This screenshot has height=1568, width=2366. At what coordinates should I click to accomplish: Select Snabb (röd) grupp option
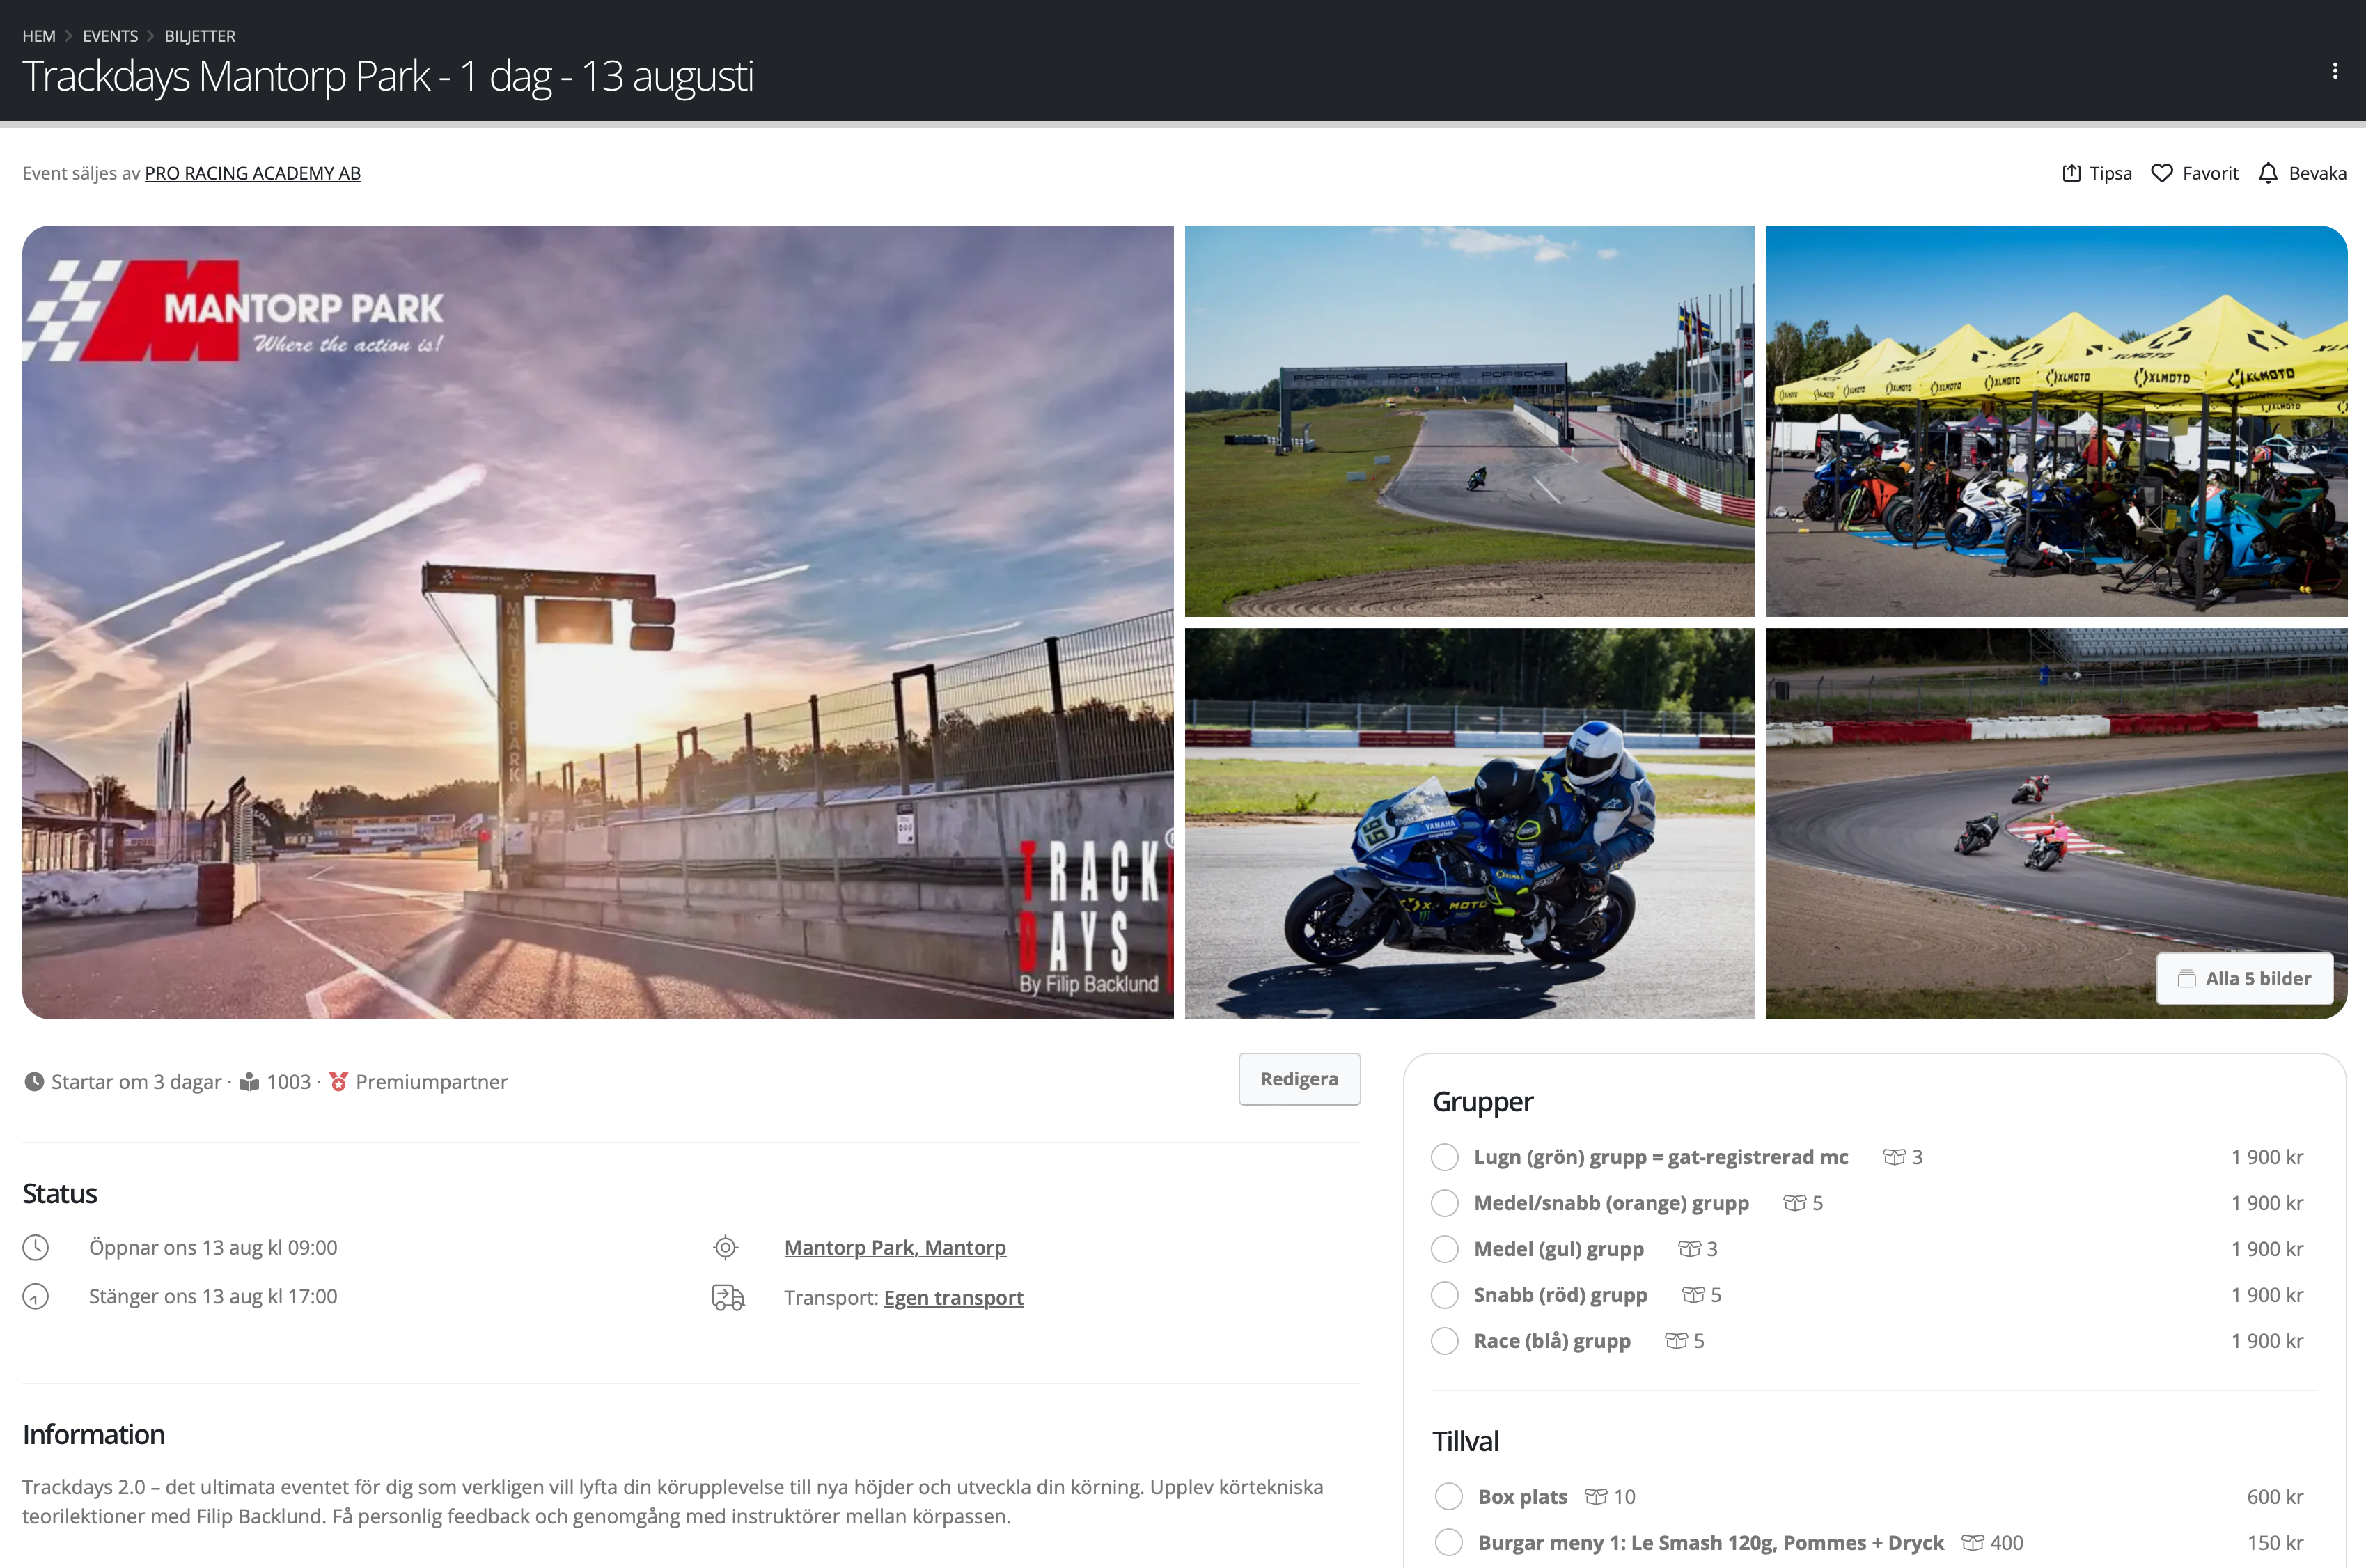pos(1444,1295)
